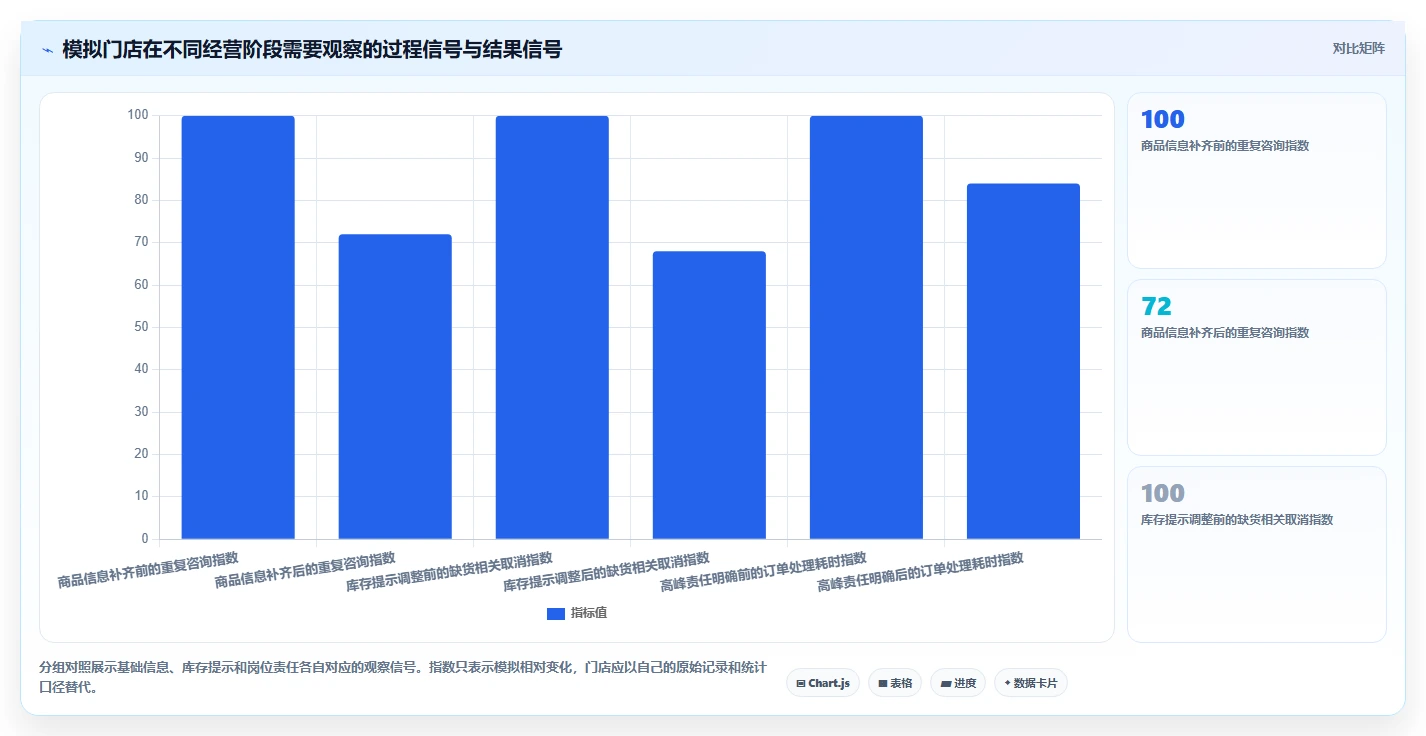Toggle the 指标值 legend item
This screenshot has width=1426, height=736.
click(x=577, y=613)
